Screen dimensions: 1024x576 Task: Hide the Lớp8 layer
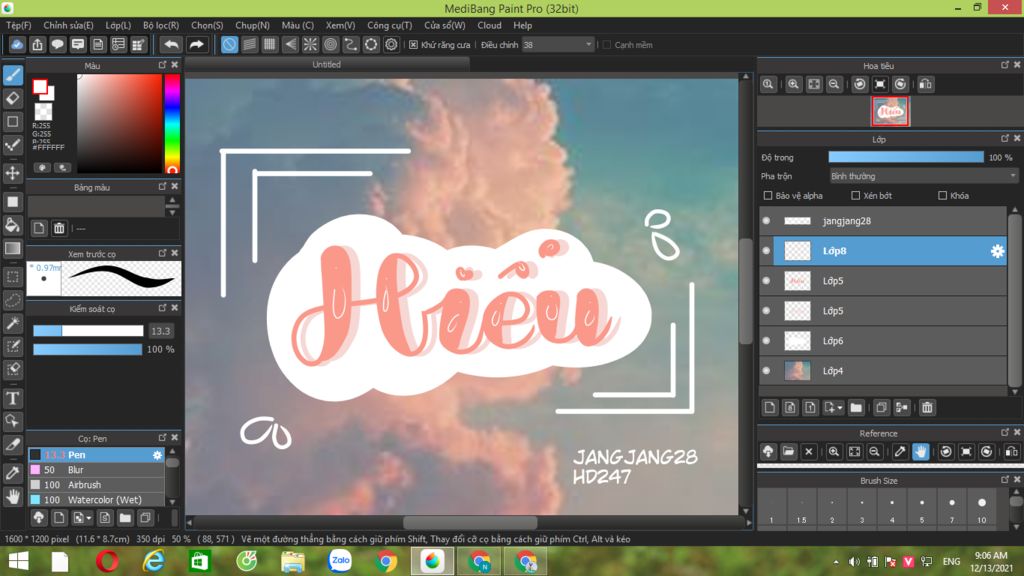coord(767,251)
